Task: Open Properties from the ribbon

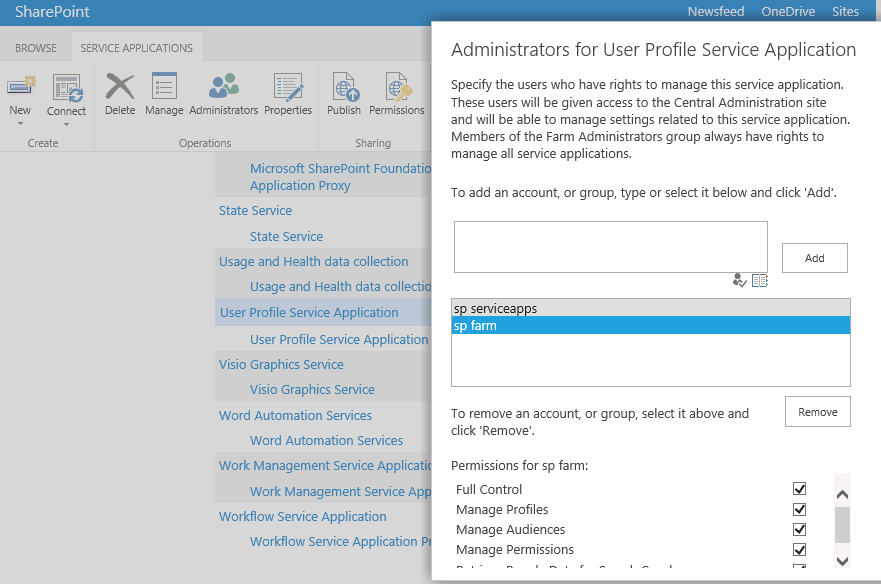Action: [288, 94]
